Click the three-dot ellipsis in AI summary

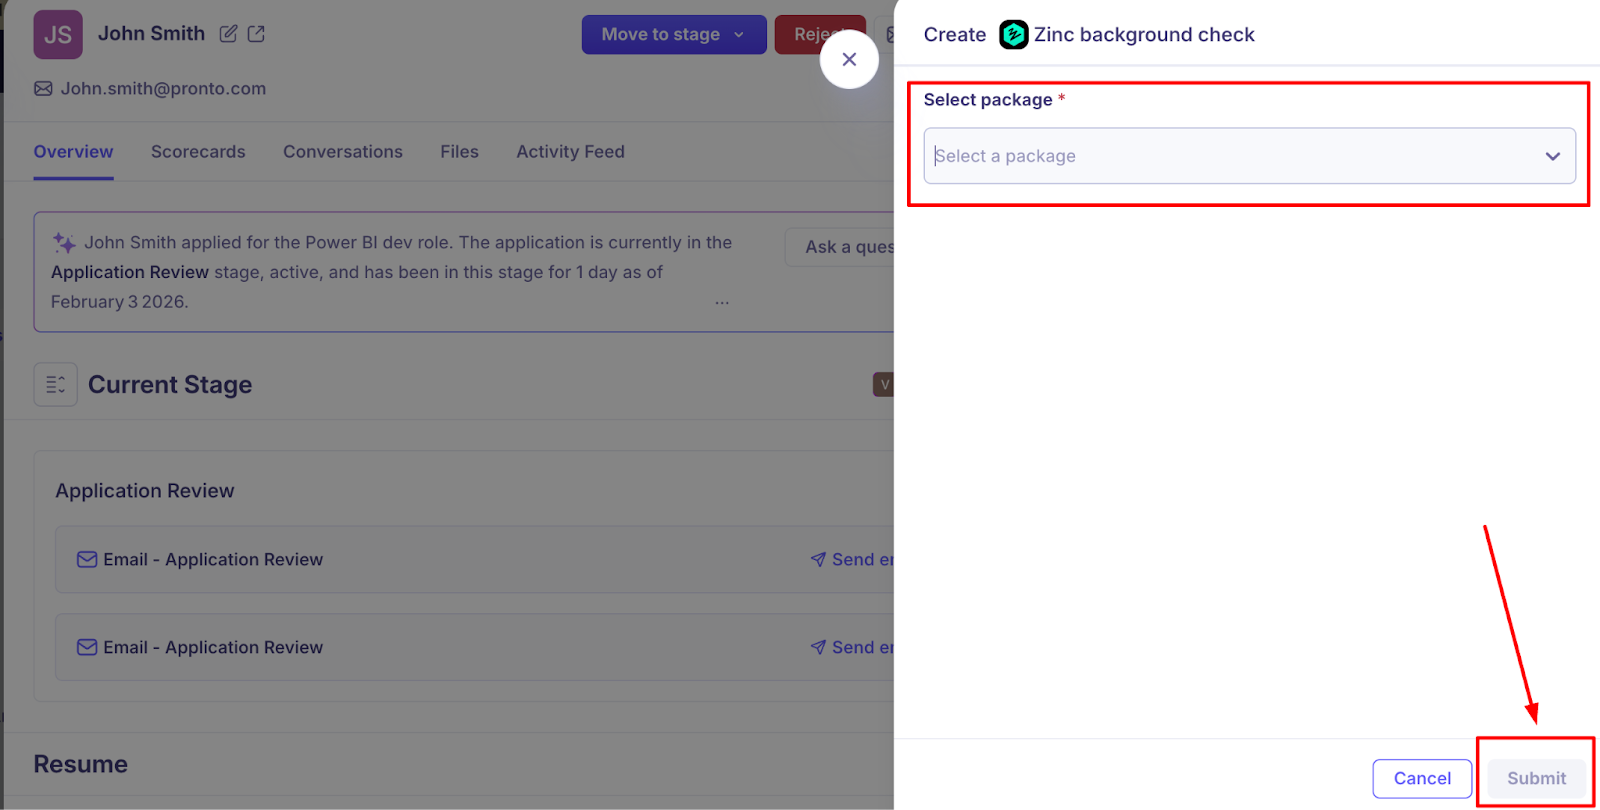(722, 302)
